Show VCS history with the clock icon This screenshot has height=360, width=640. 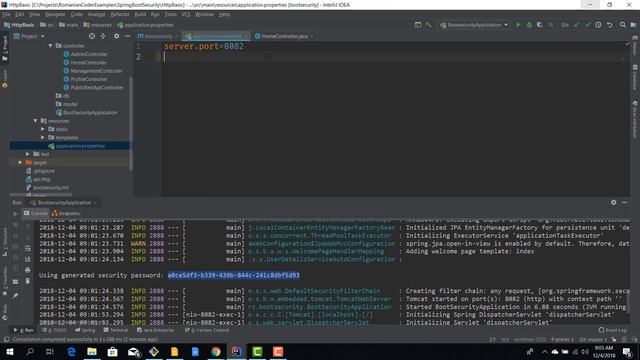click(598, 25)
